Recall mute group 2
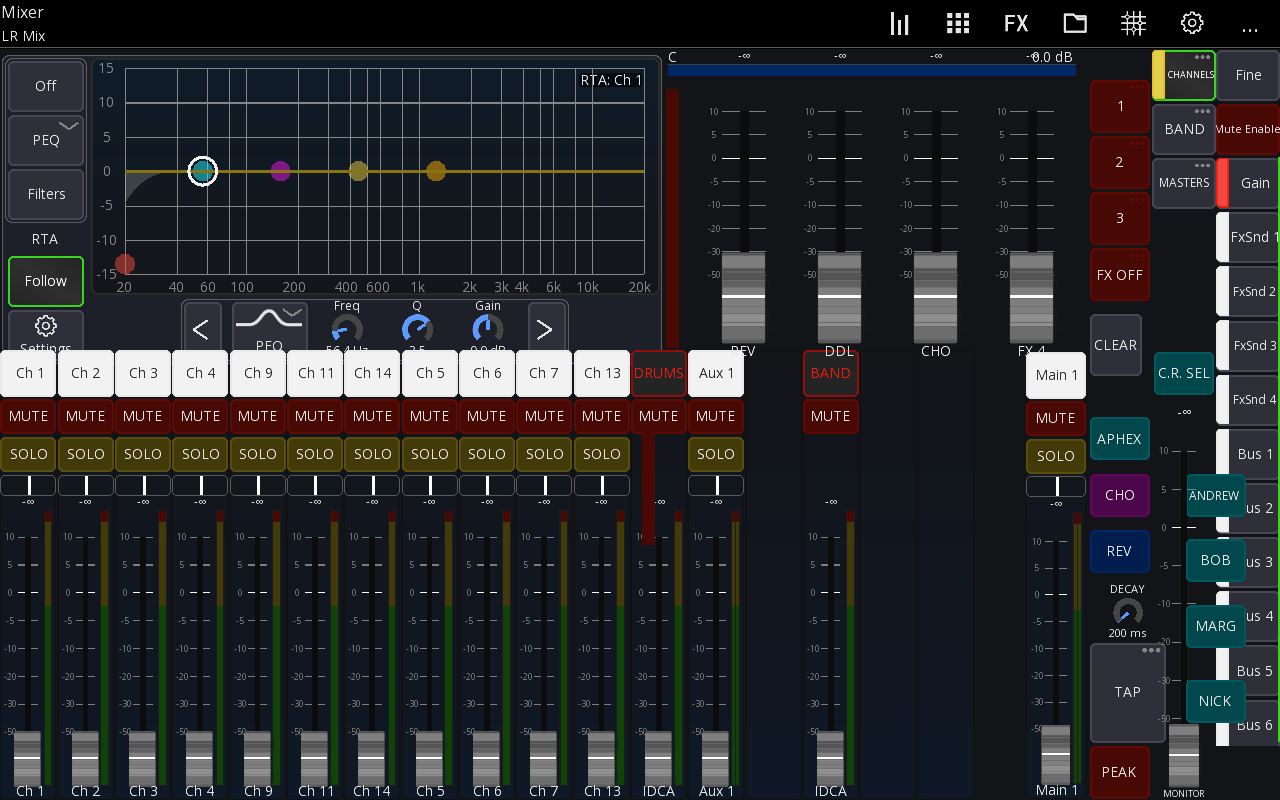This screenshot has width=1280, height=800. (1120, 162)
